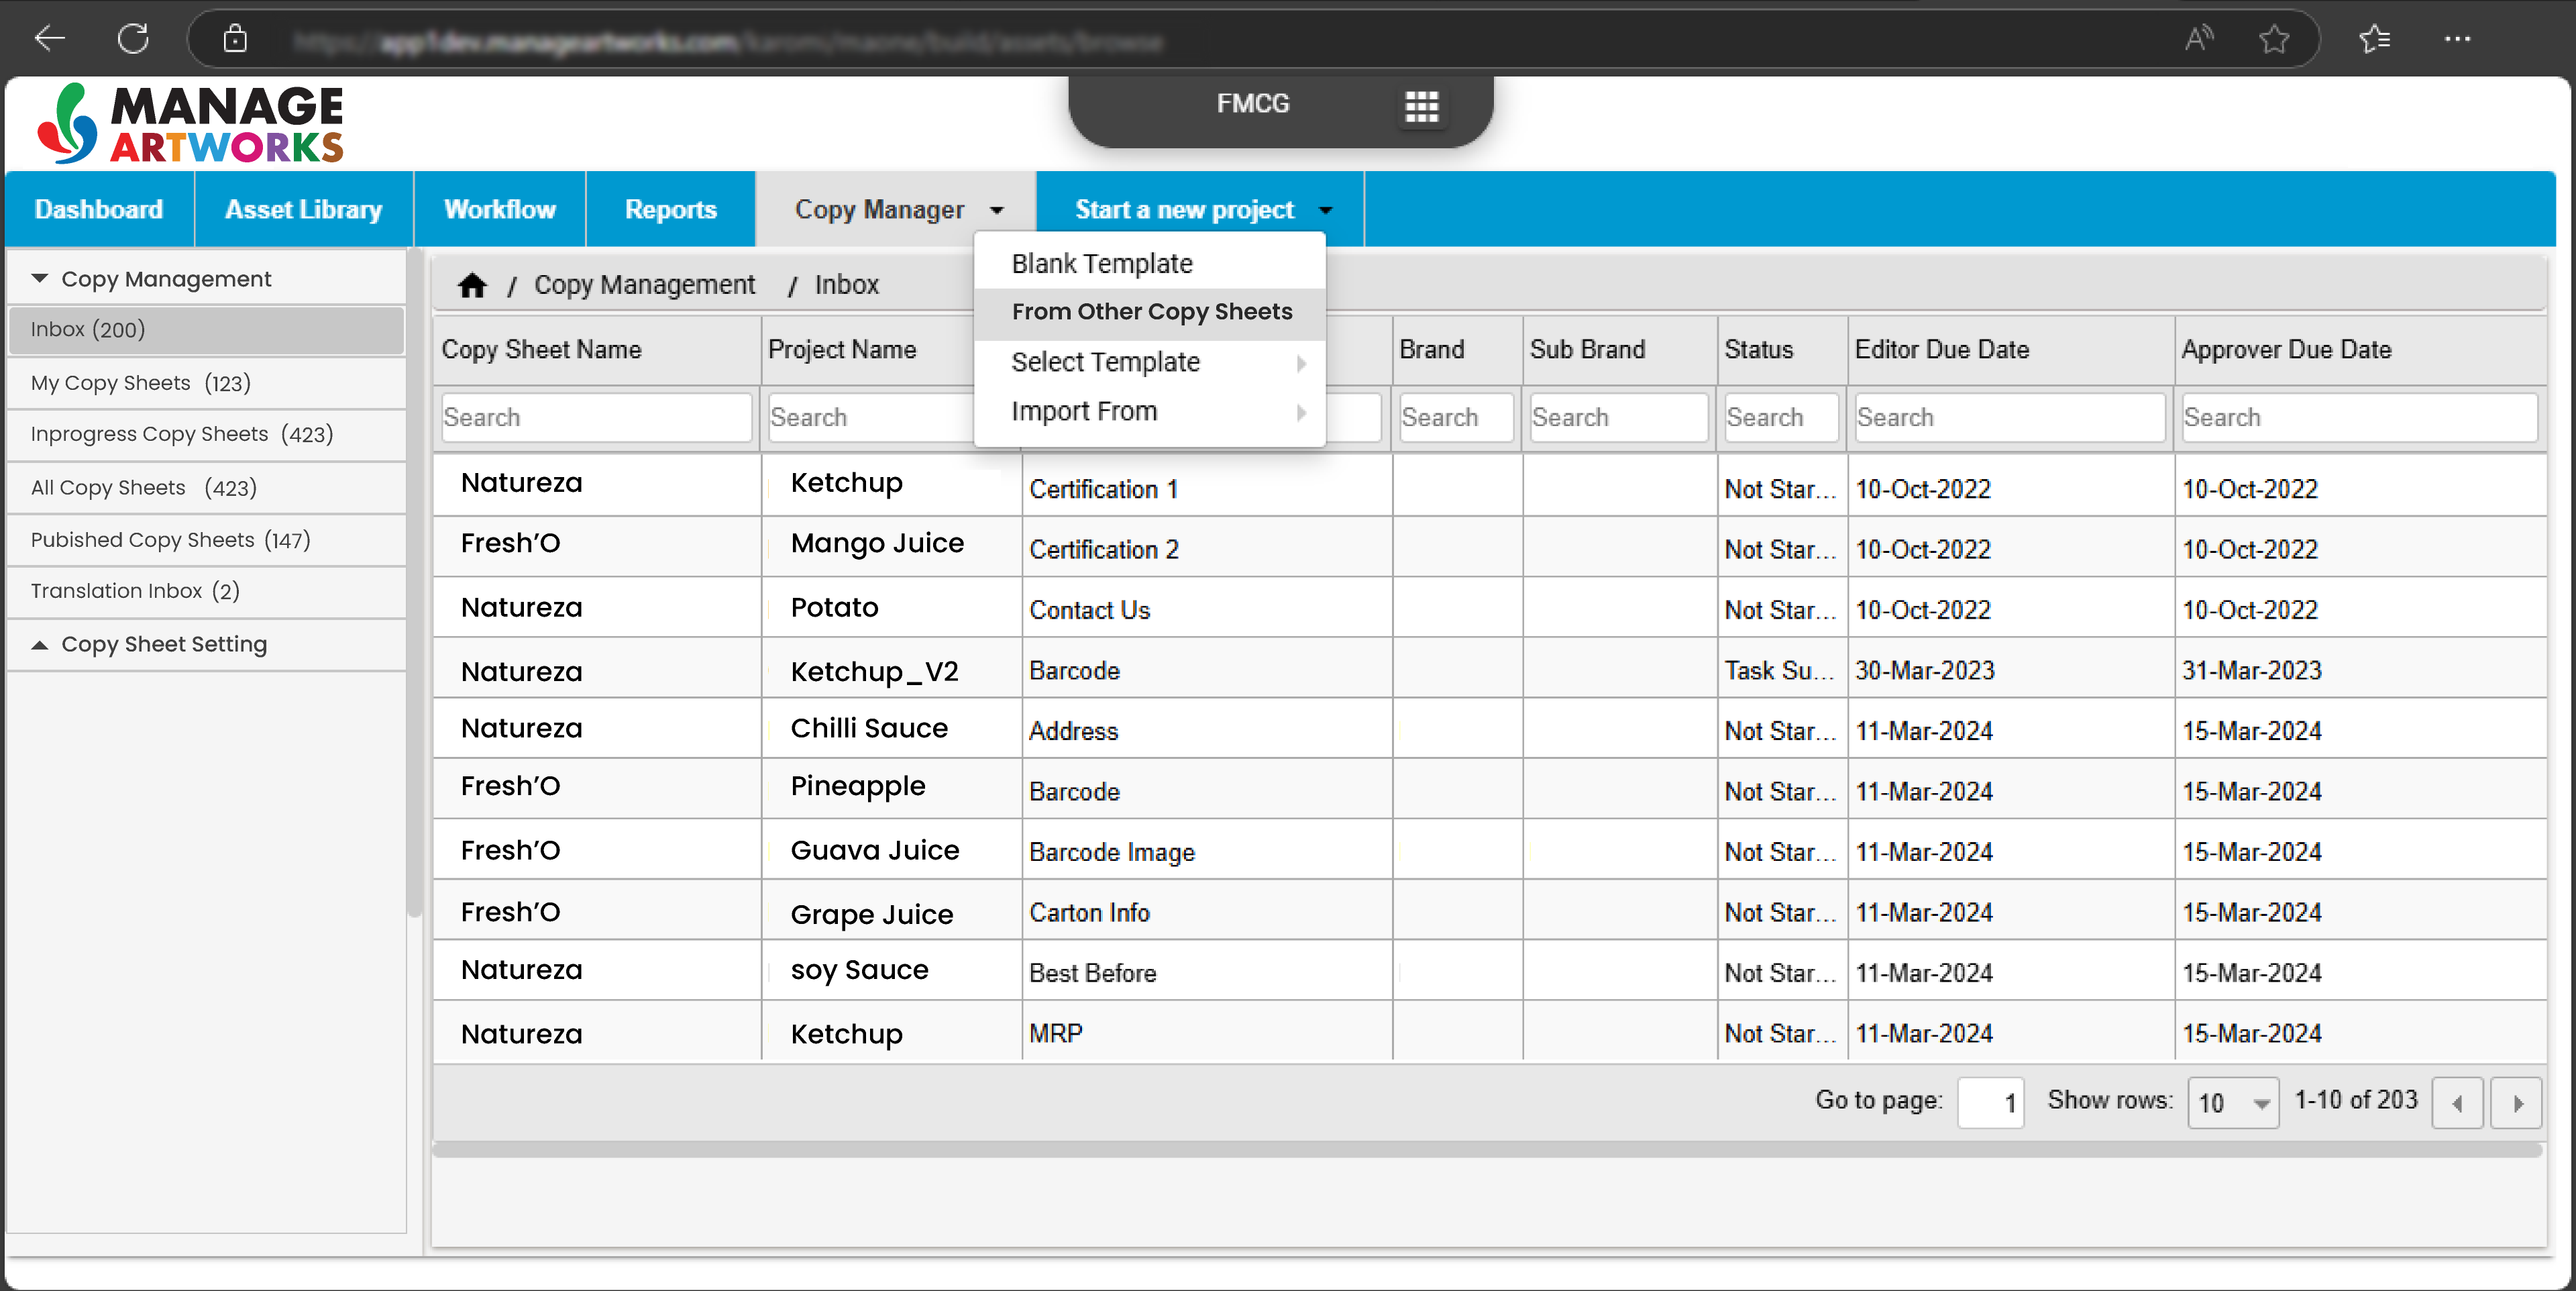2576x1291 pixels.
Task: Go to next page arrow in pagination
Action: [2517, 1103]
